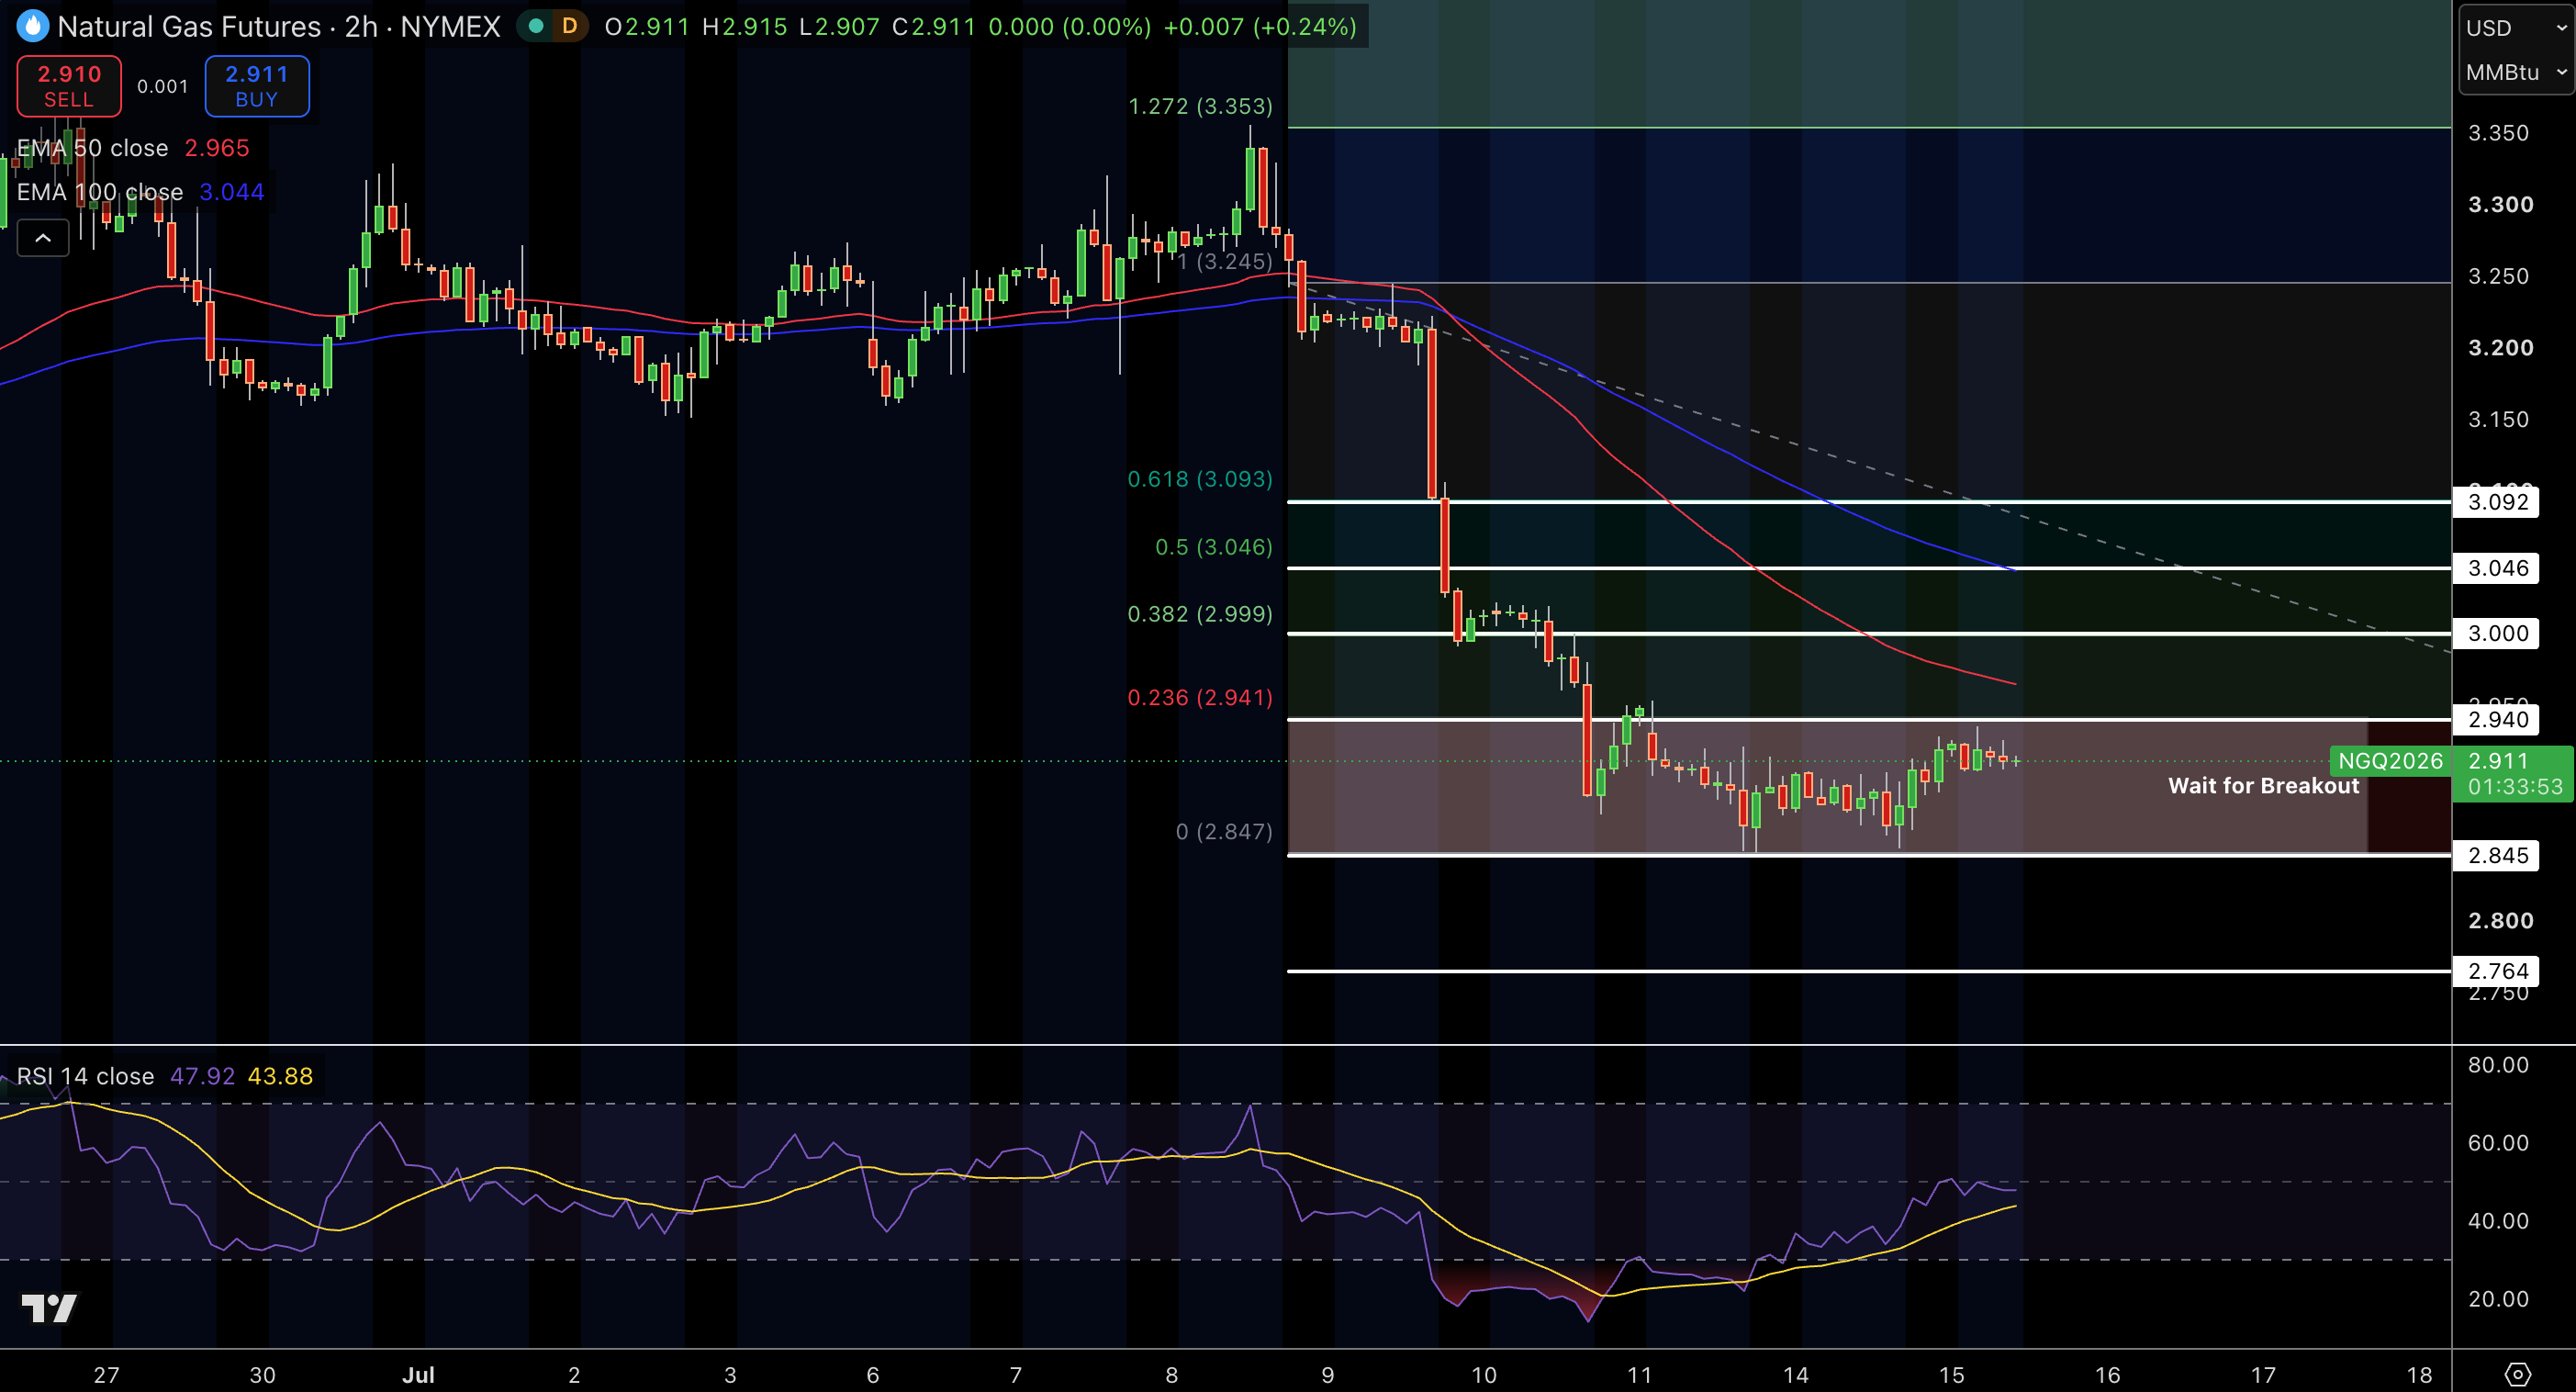Click the green market status dot
This screenshot has height=1392, width=2576.
(x=536, y=26)
